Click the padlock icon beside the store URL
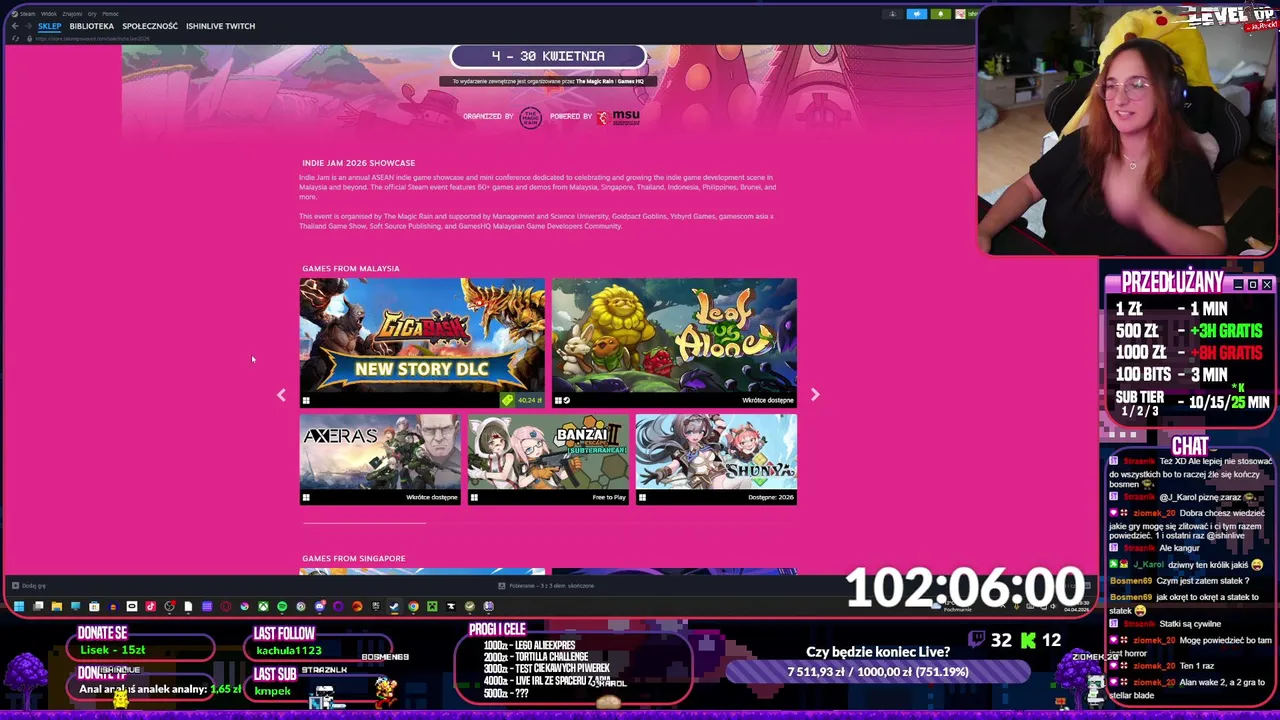This screenshot has height=720, width=1280. coord(29,39)
